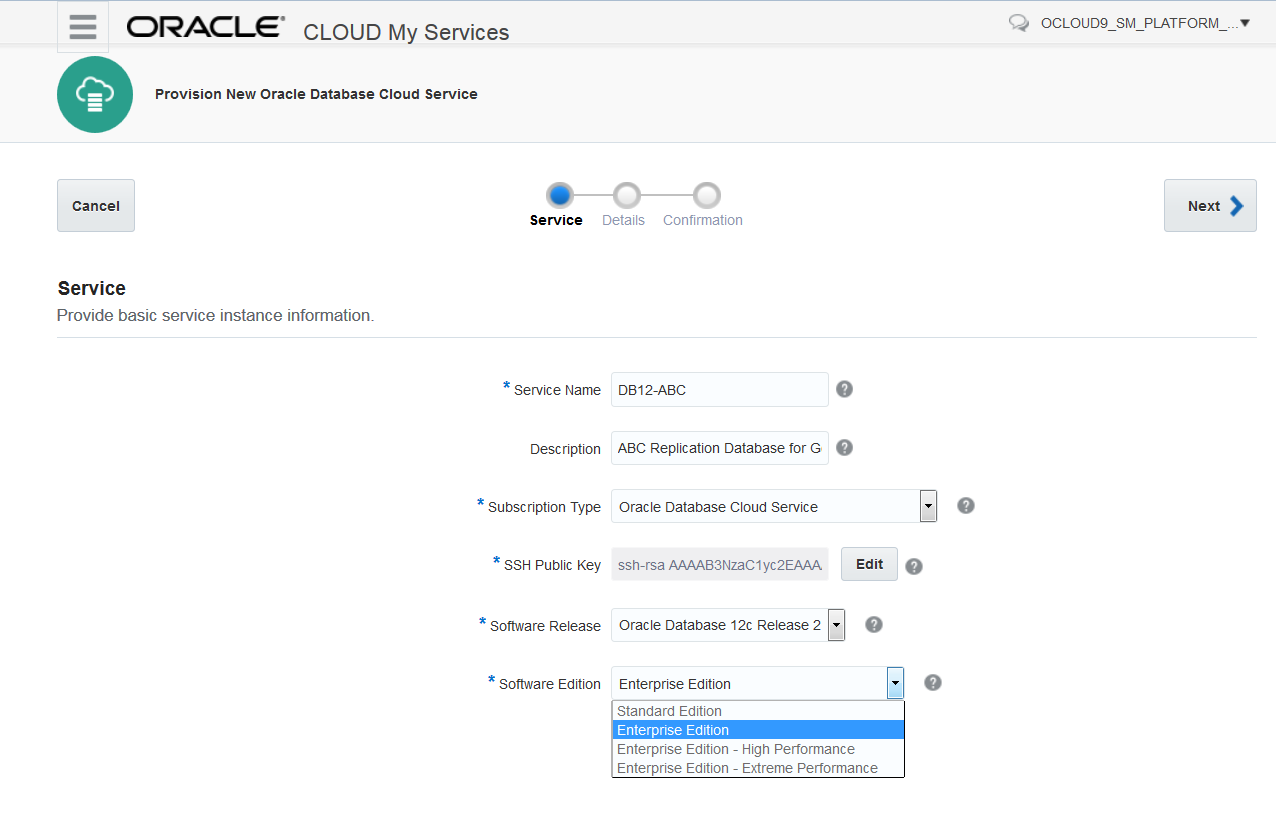Click inside the Service Name input field
This screenshot has height=825, width=1276.
click(x=718, y=389)
